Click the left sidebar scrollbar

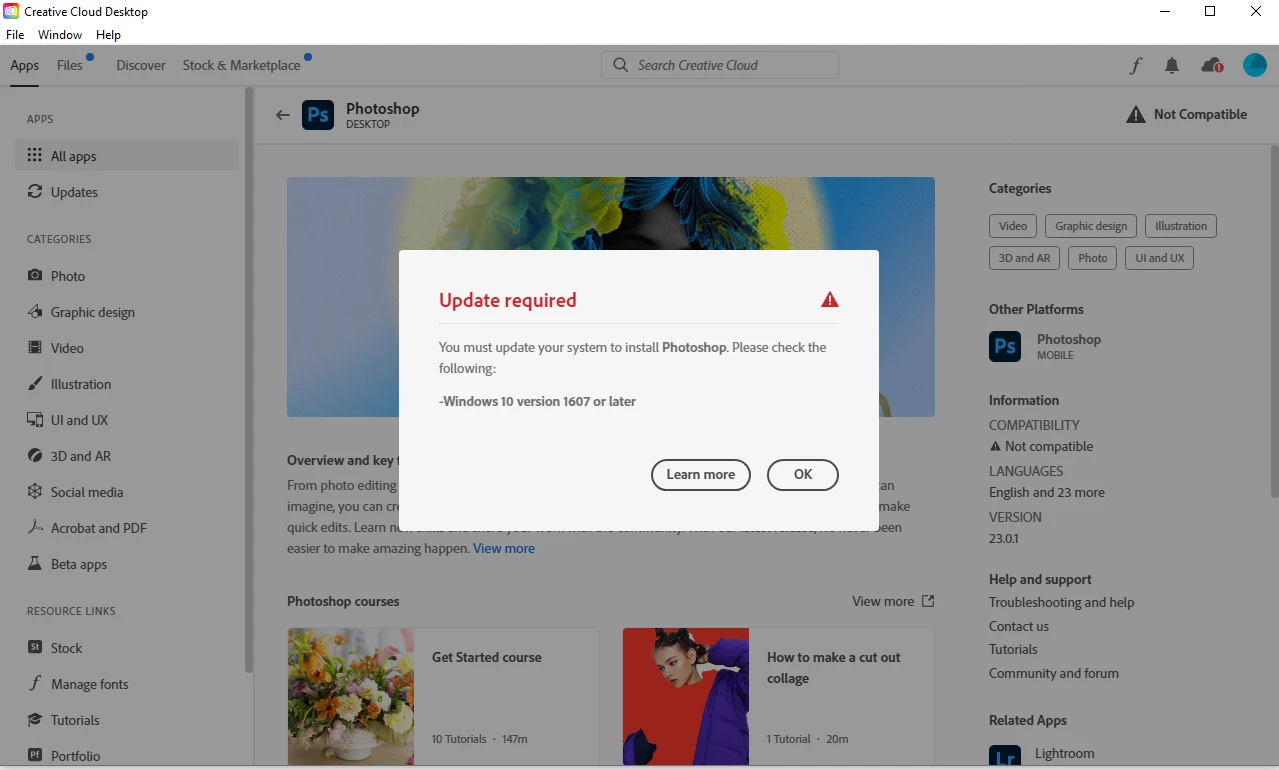pyautogui.click(x=249, y=380)
